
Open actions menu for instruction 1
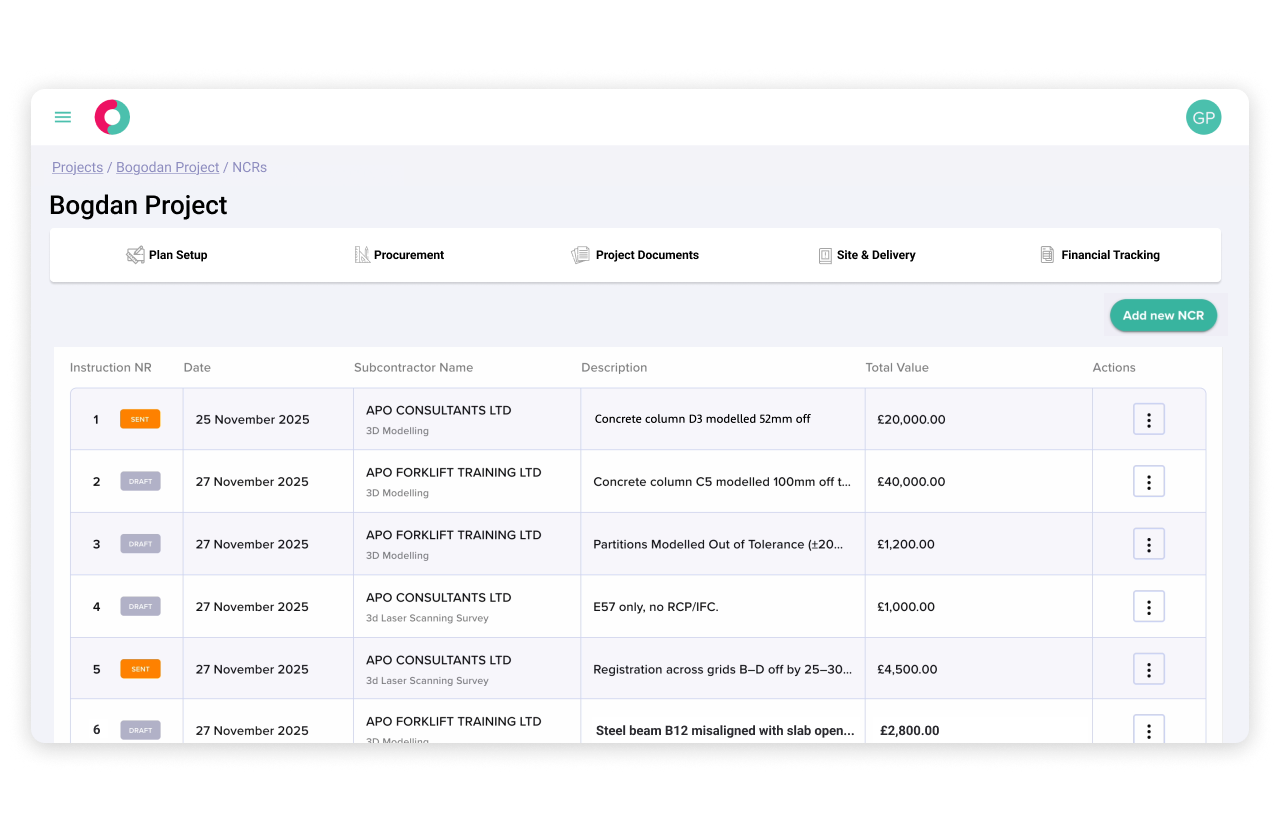pos(1148,420)
